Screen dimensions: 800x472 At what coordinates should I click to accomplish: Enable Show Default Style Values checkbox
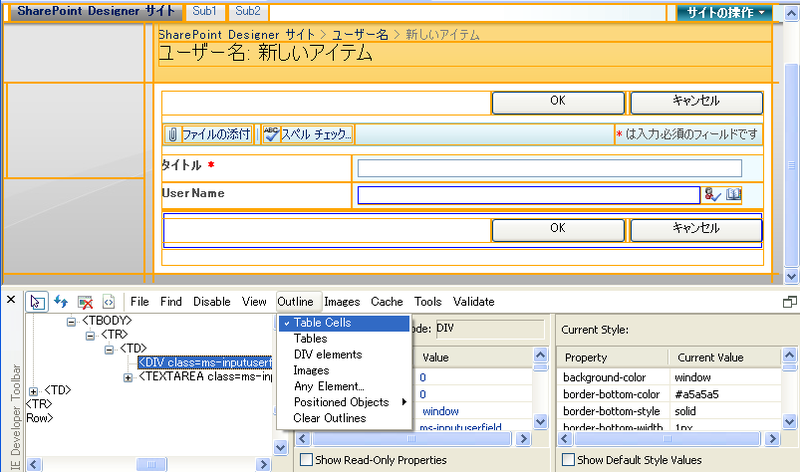coord(568,460)
